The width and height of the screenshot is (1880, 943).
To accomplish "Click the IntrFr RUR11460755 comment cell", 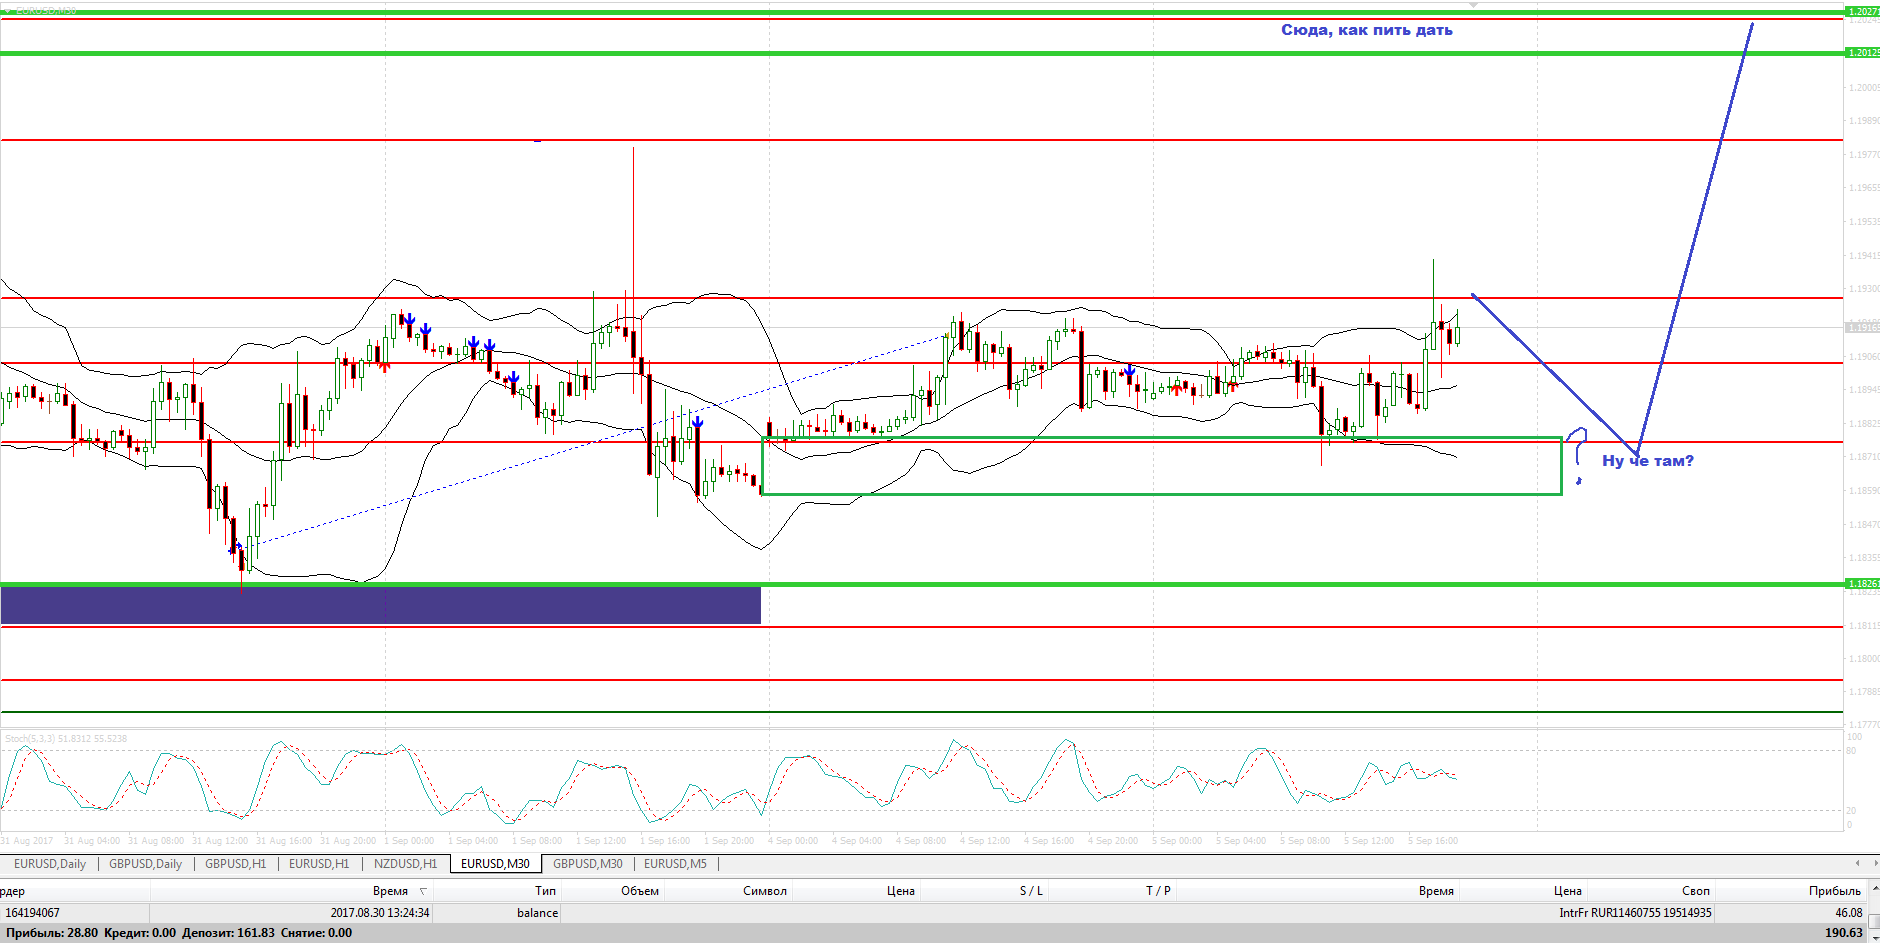I will pos(1635,913).
